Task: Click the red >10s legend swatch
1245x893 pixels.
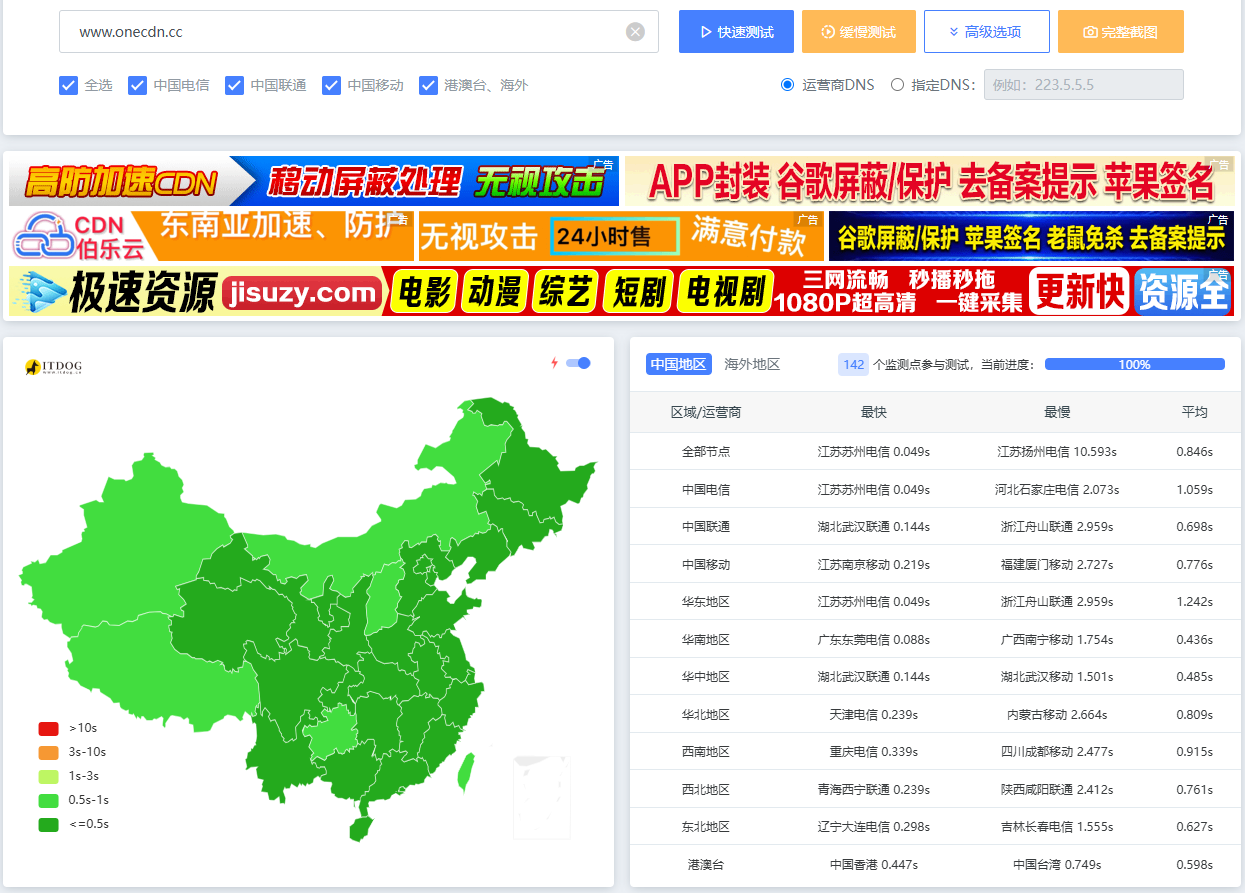Action: click(48, 728)
